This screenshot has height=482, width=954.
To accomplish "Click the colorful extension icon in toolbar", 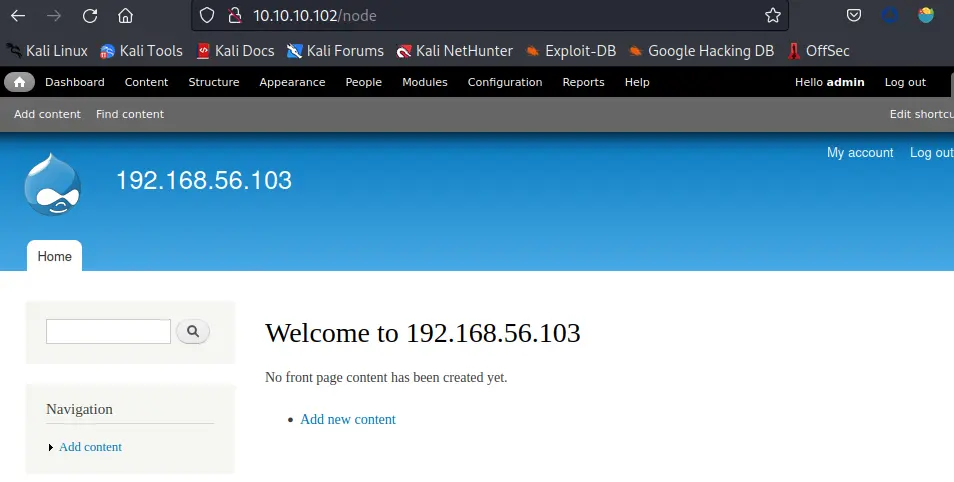I will click(926, 15).
